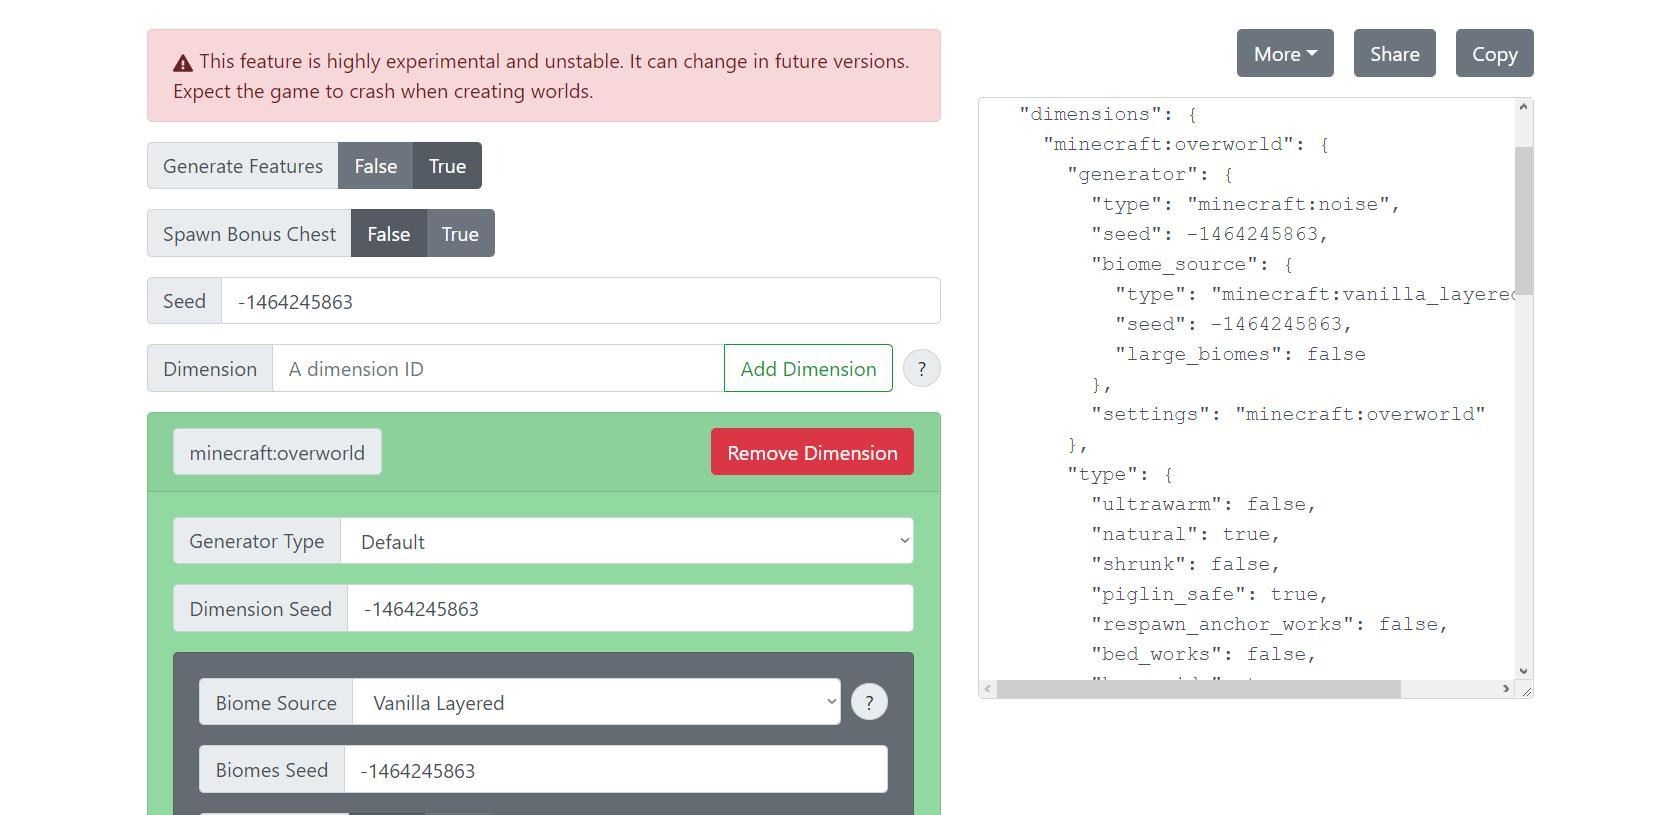
Task: Open the Generator Type dropdown
Action: [x=626, y=541]
